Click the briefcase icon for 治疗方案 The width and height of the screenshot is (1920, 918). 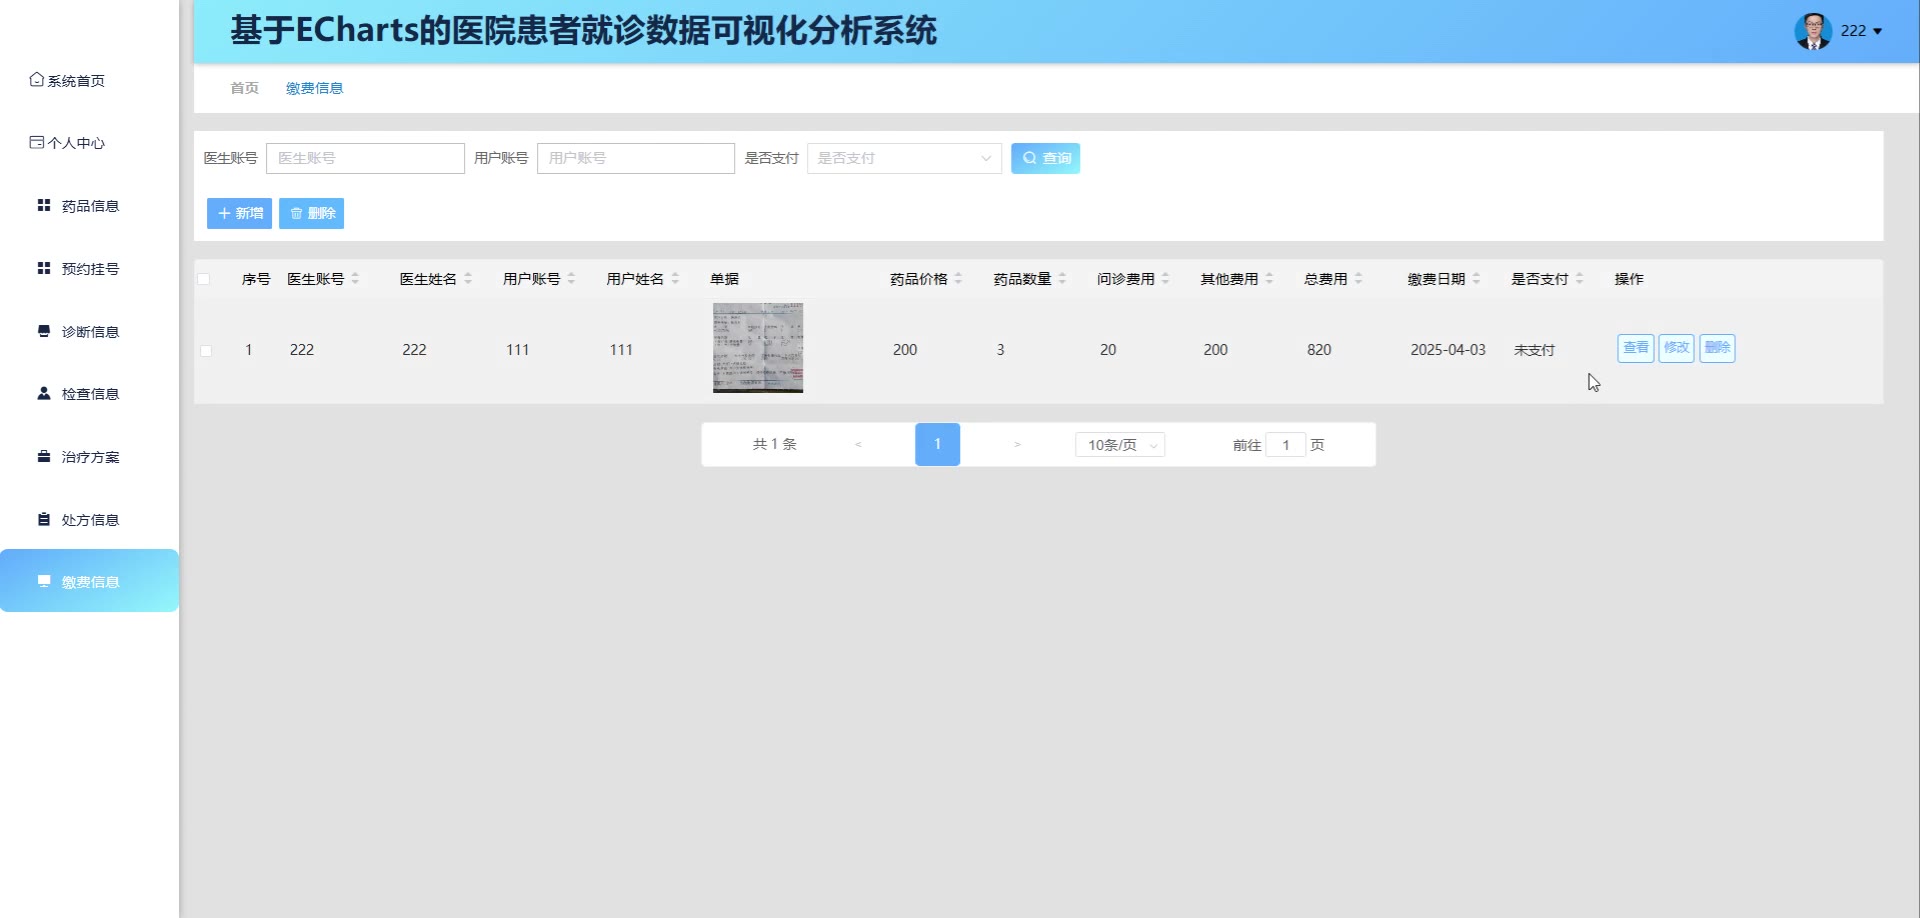(44, 456)
